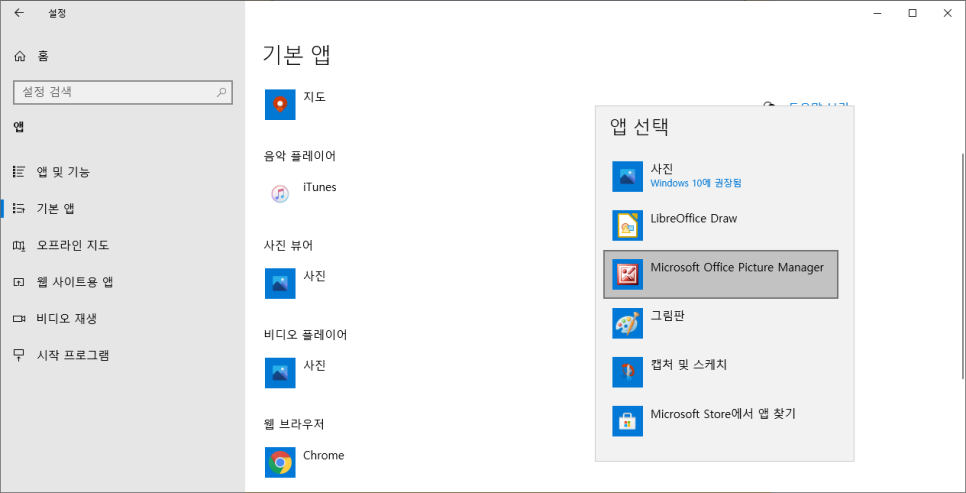Open Microsoft Store에서 앱 찾기 label
Viewport: 966px width, 493px height.
[723, 414]
